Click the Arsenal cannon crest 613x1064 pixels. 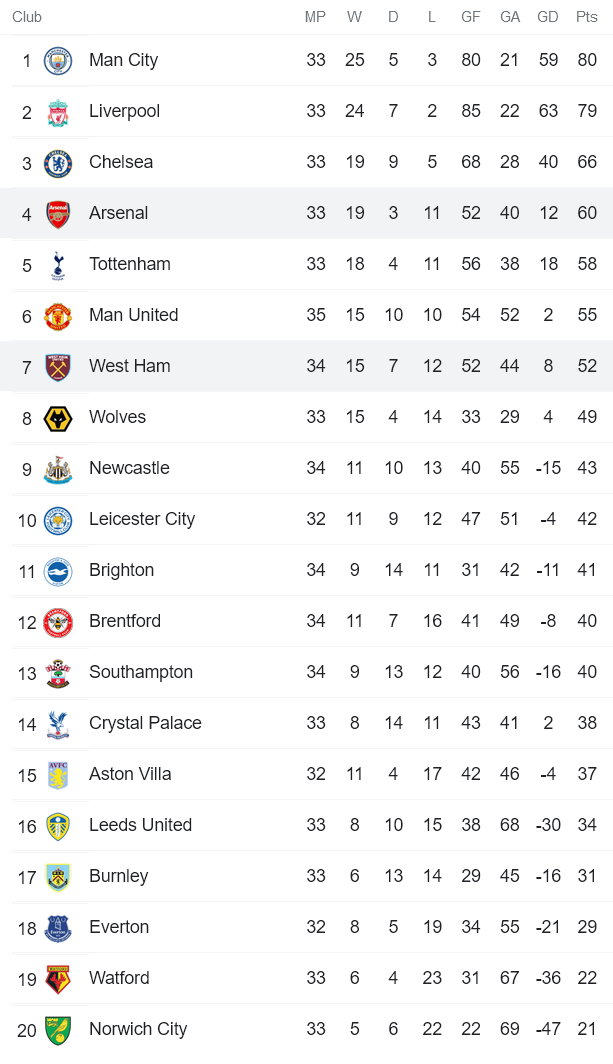(x=58, y=214)
